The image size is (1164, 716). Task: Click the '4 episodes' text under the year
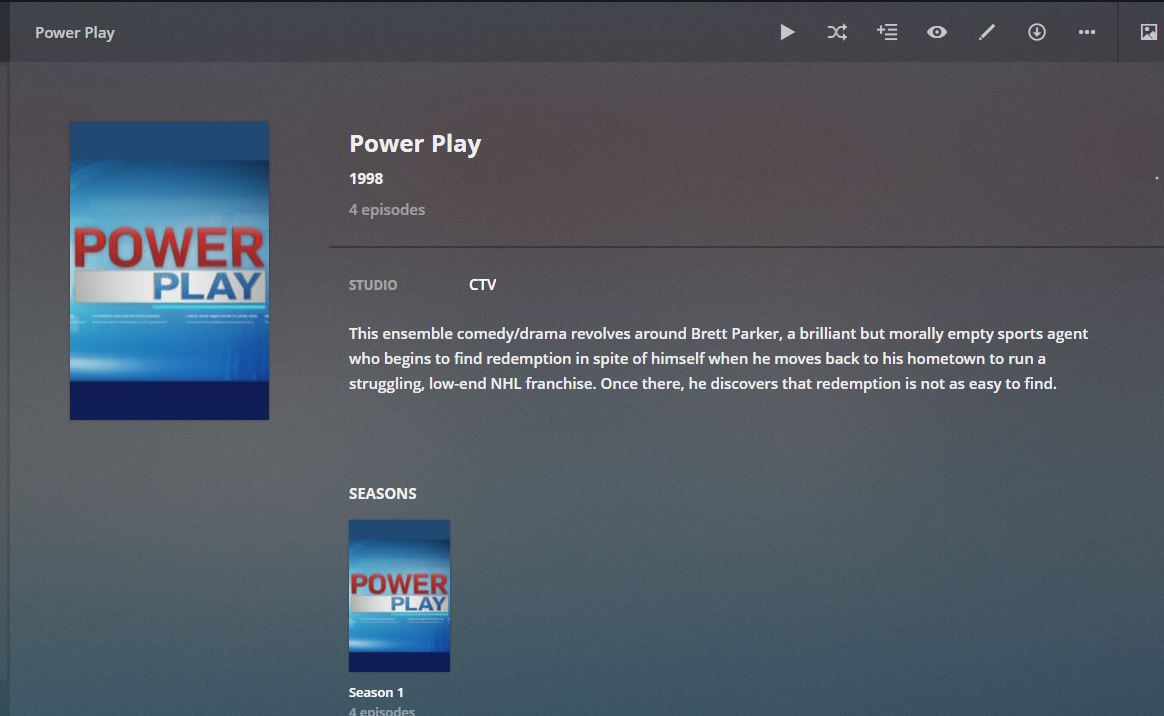(x=387, y=210)
